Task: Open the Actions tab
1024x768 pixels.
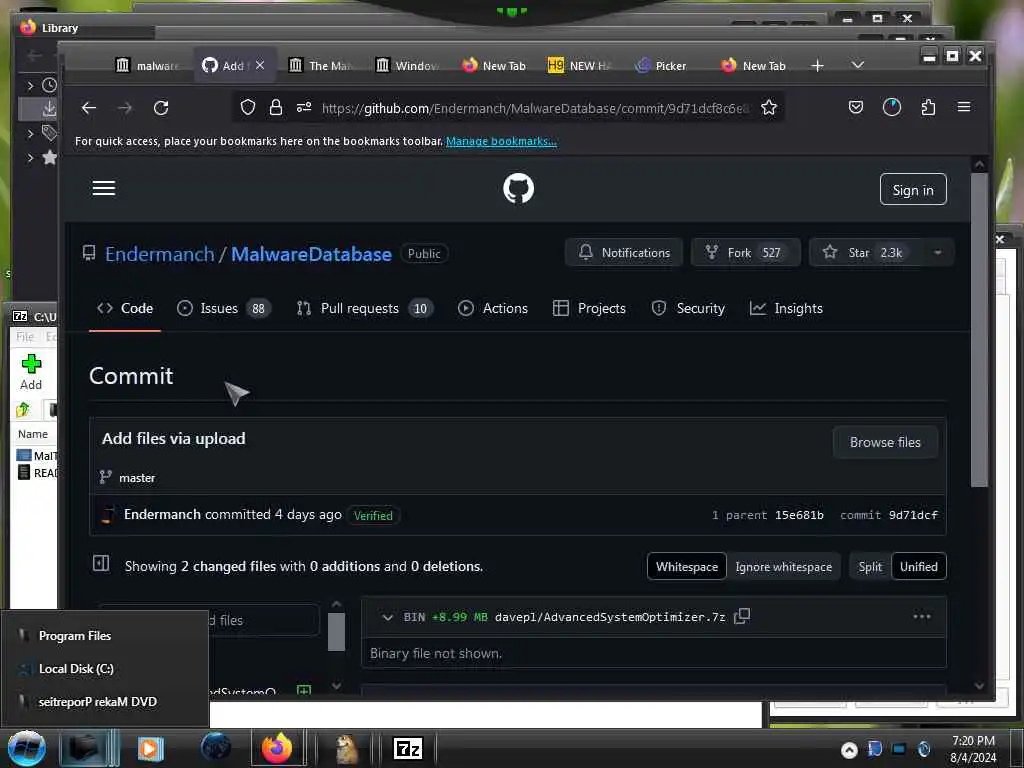Action: (493, 308)
